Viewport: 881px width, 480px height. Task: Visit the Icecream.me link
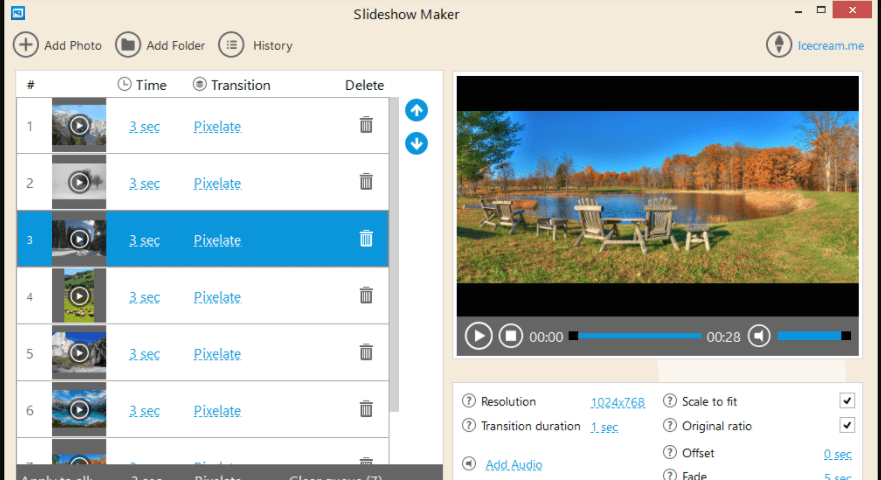[830, 46]
